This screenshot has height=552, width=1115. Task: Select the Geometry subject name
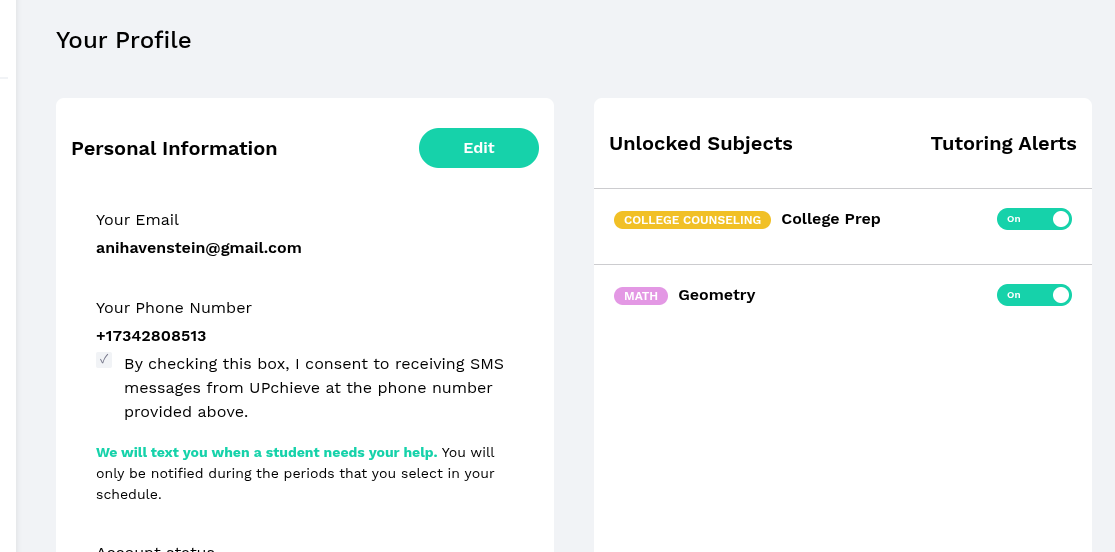click(716, 295)
